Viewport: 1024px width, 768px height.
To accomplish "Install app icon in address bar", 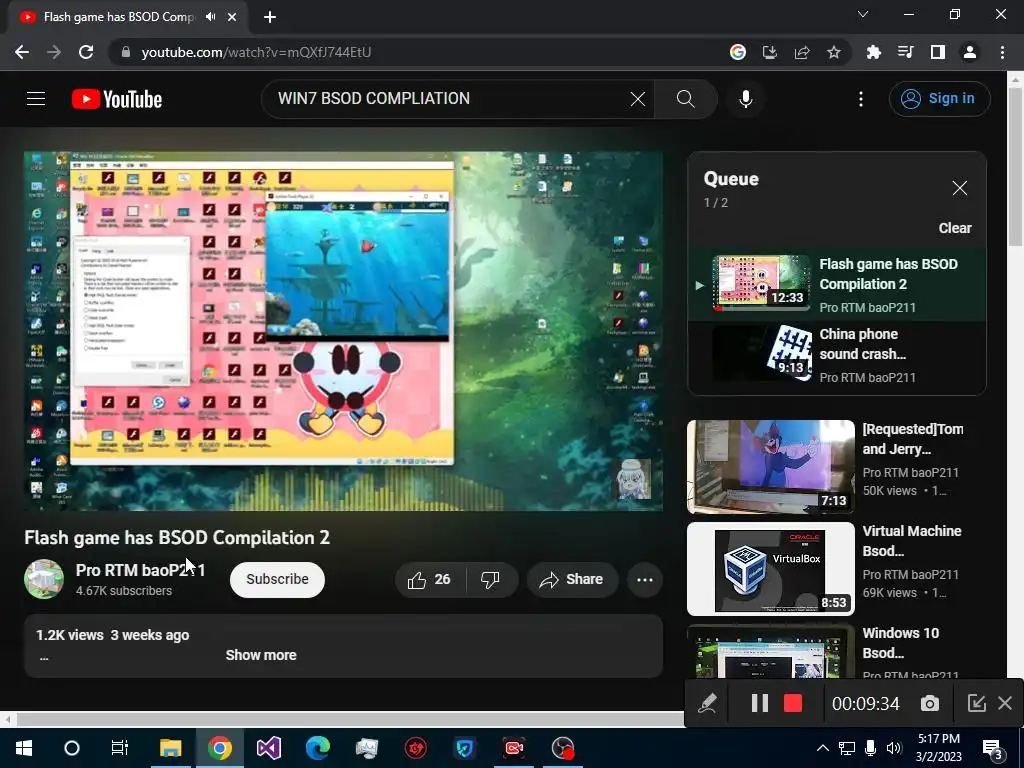I will click(x=770, y=52).
